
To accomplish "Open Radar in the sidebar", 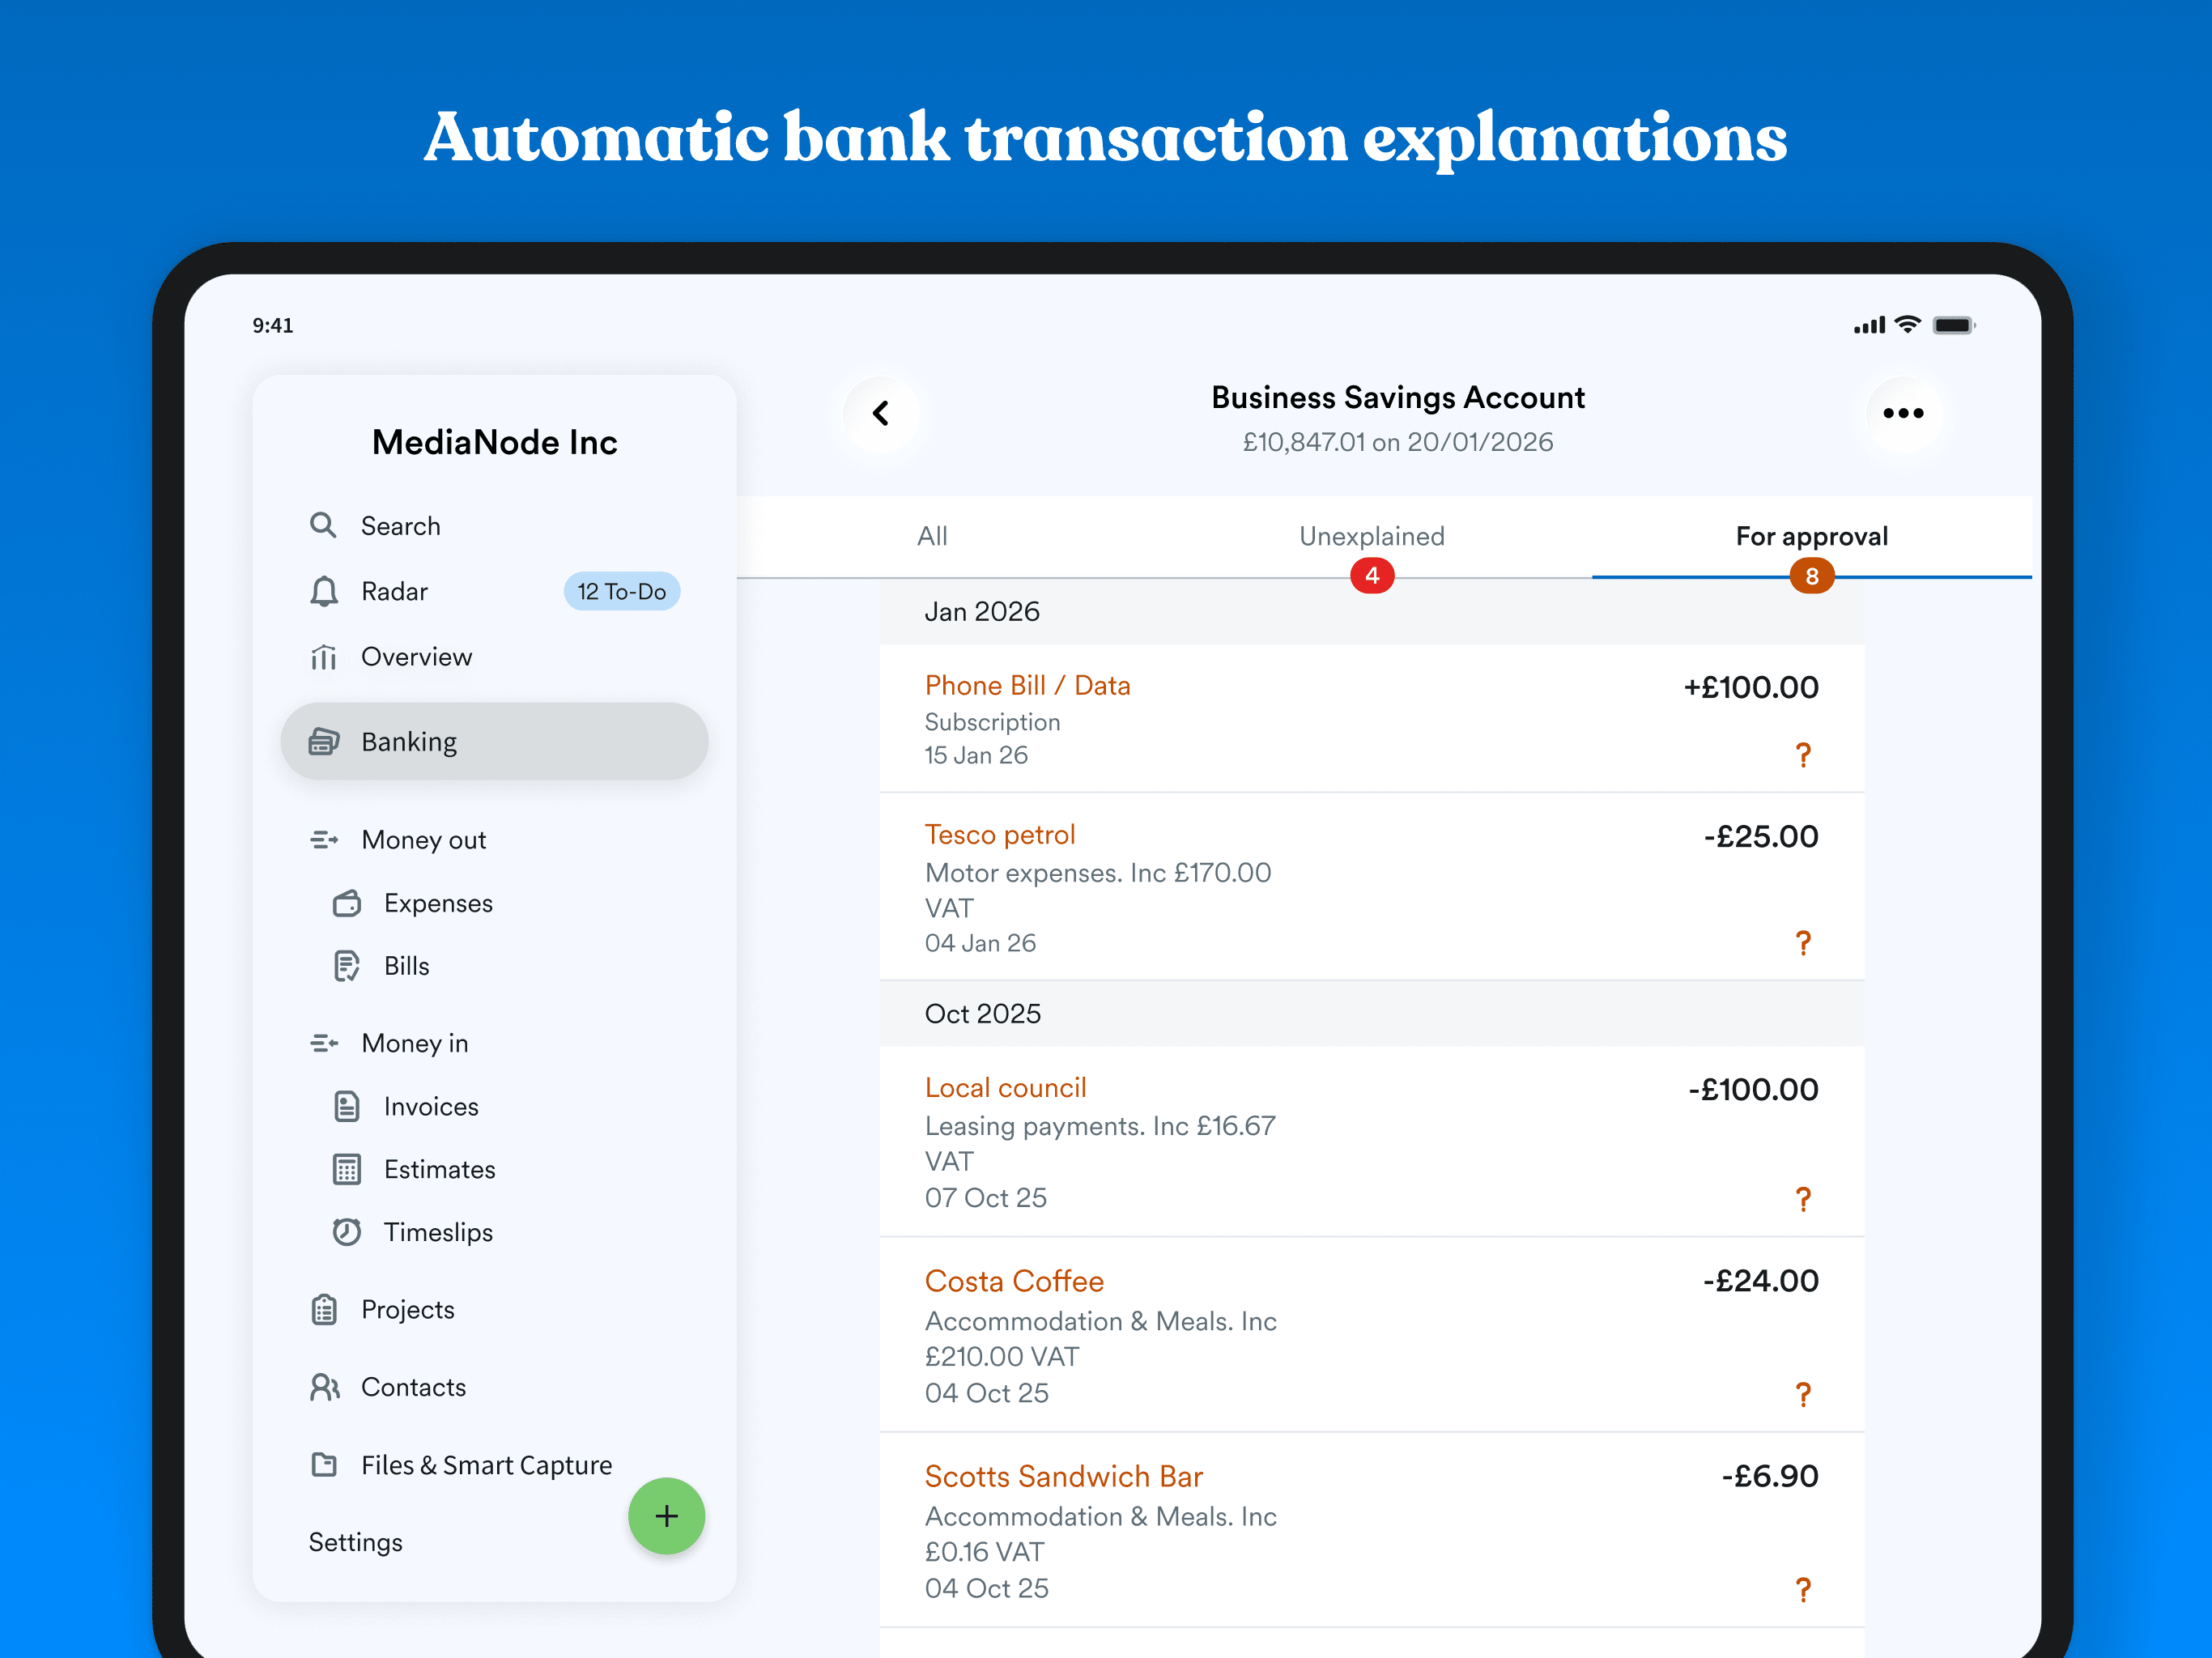I will tap(394, 591).
